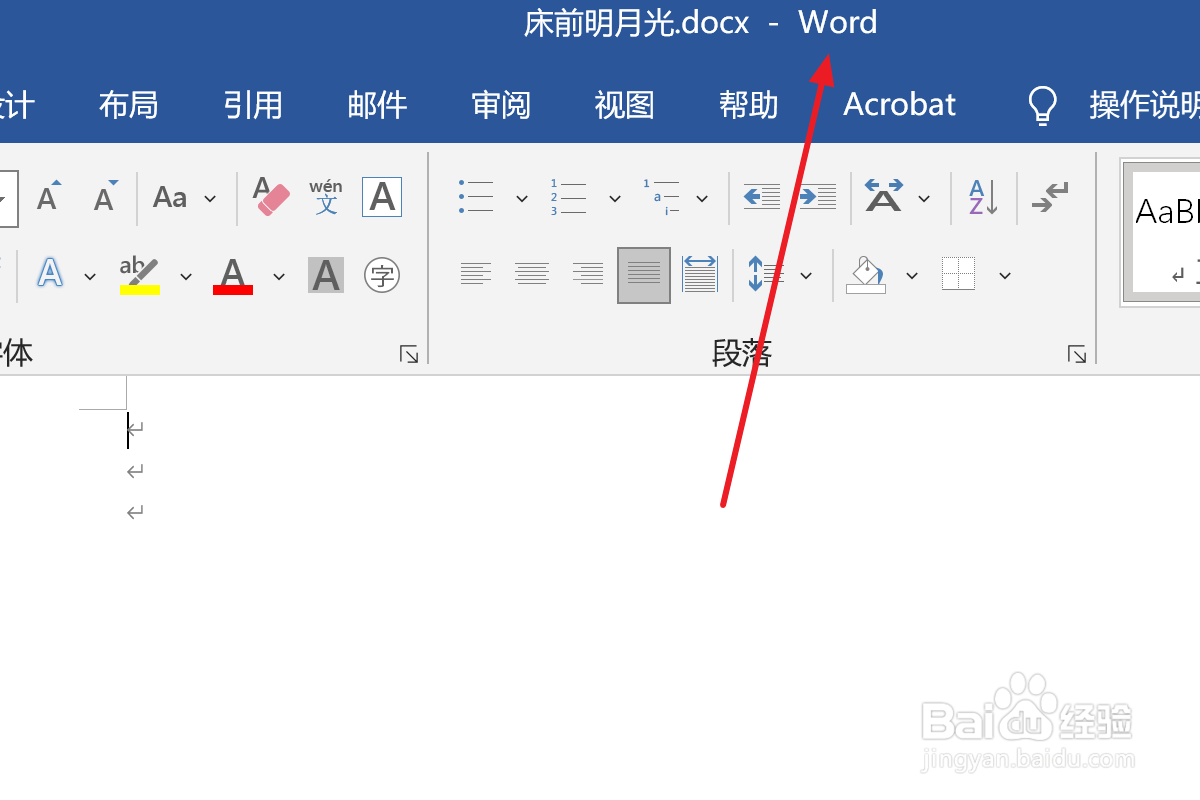This screenshot has height=800, width=1200.
Task: Apply red font color
Action: (x=233, y=274)
